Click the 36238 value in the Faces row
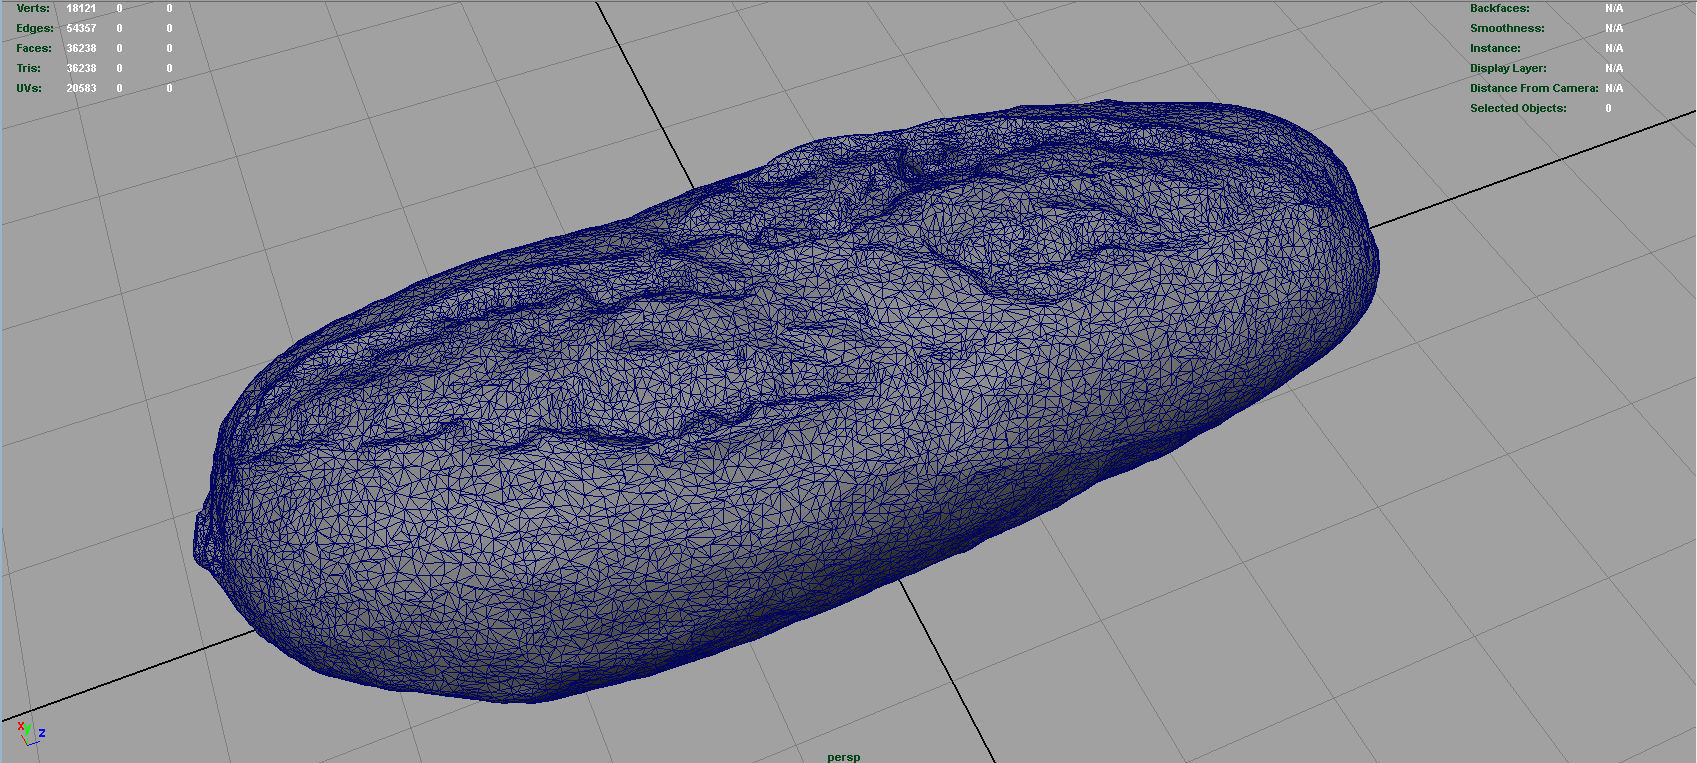Image resolution: width=1697 pixels, height=763 pixels. click(81, 48)
